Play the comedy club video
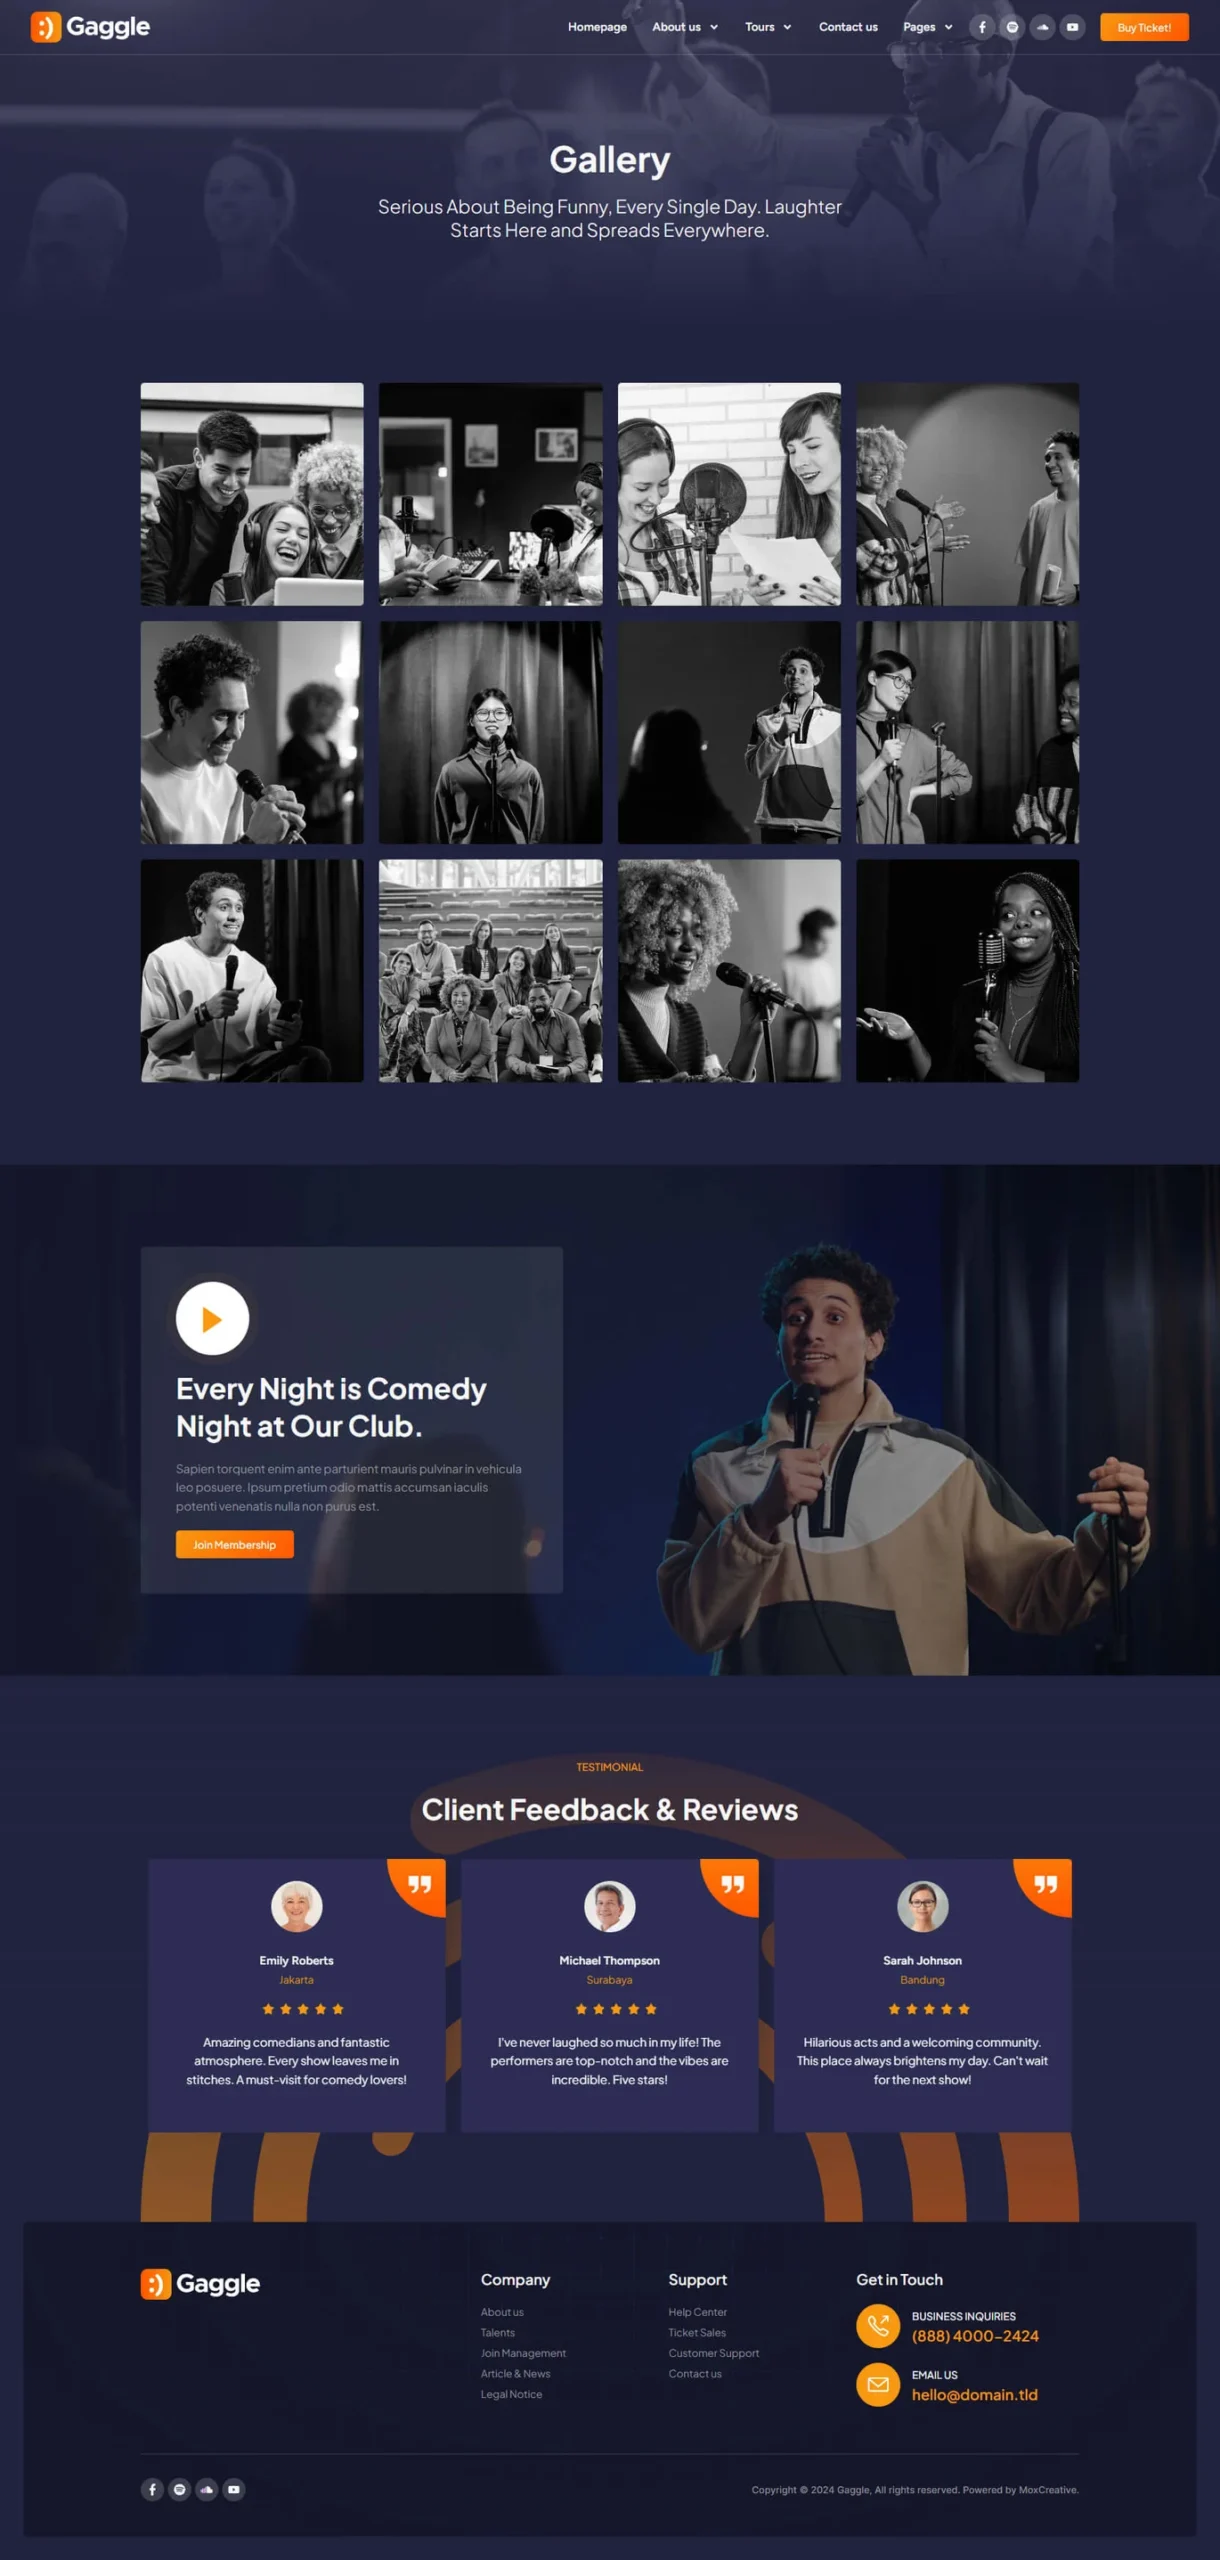 tap(212, 1318)
